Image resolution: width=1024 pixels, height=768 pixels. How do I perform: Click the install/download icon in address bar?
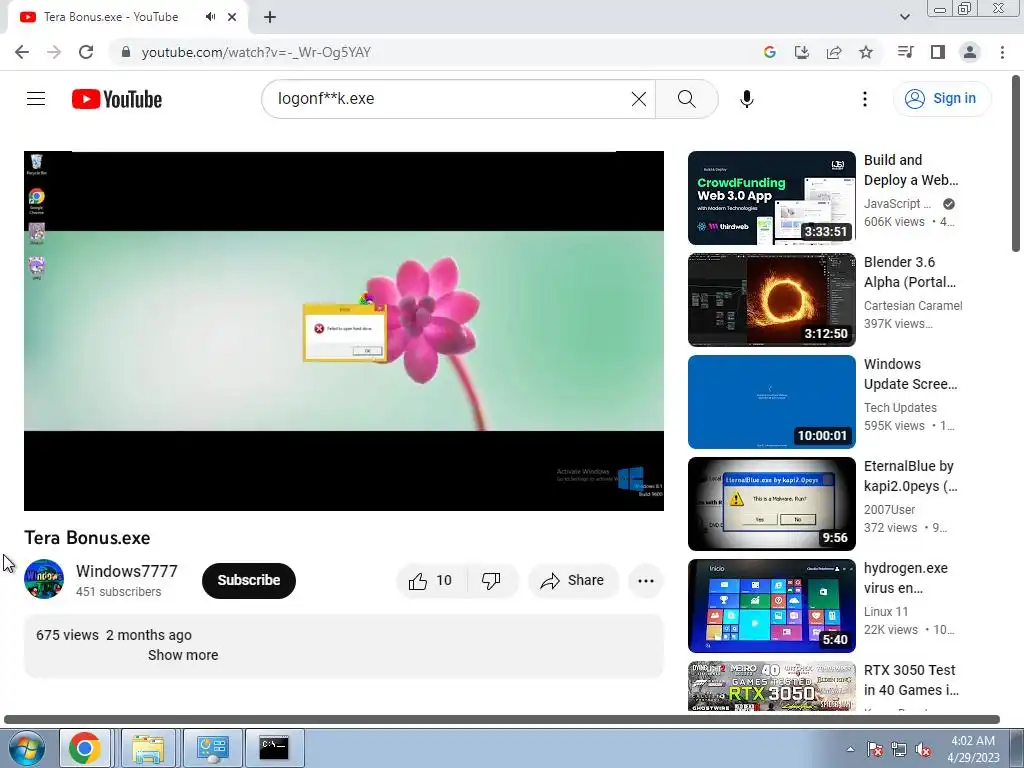[802, 52]
